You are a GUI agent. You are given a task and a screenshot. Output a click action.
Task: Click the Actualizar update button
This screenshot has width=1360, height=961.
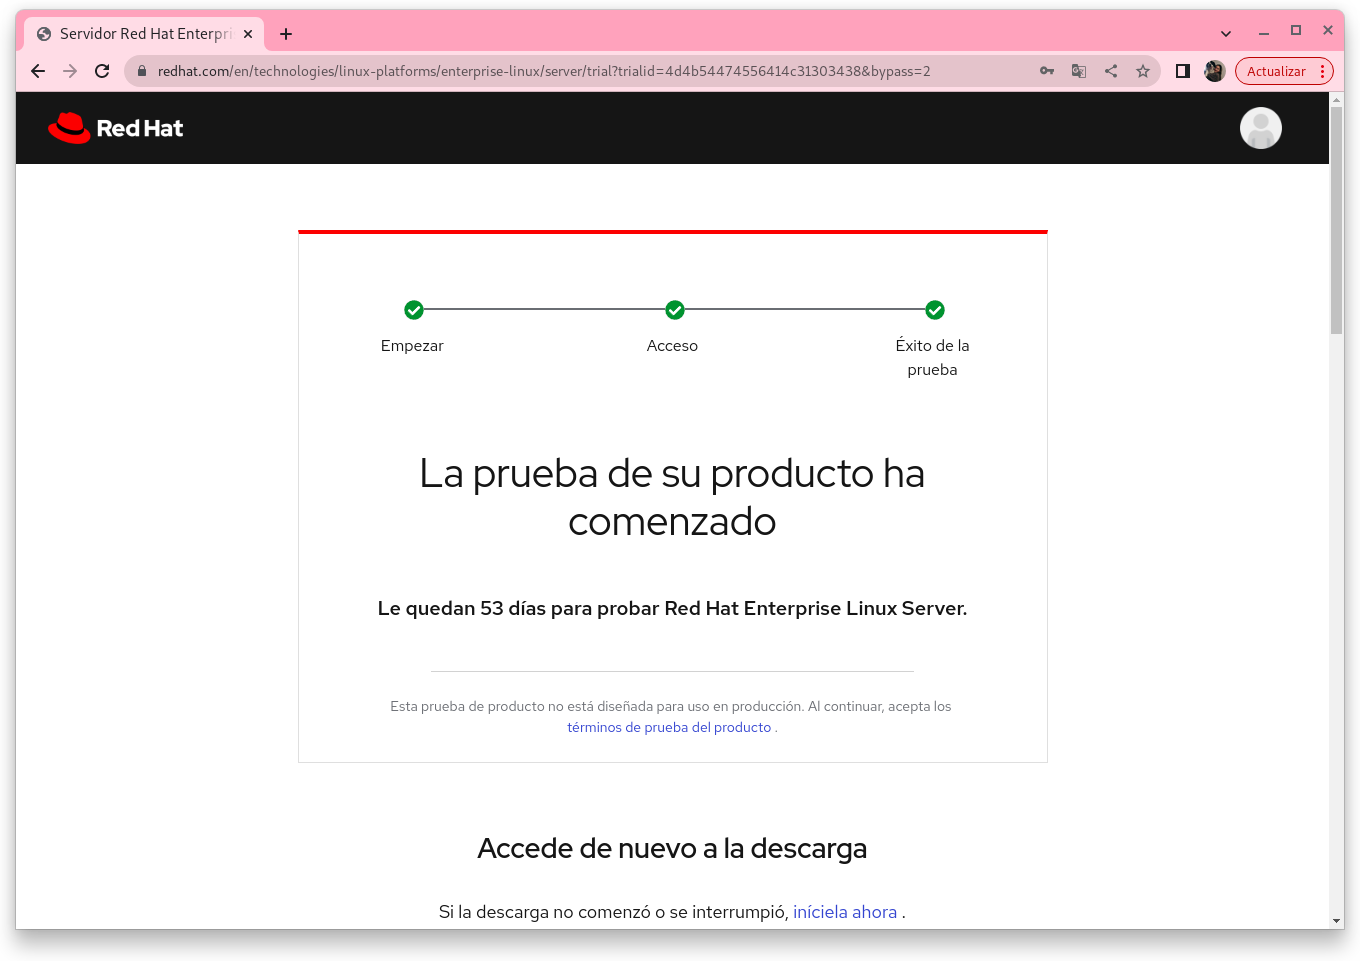[x=1275, y=71]
